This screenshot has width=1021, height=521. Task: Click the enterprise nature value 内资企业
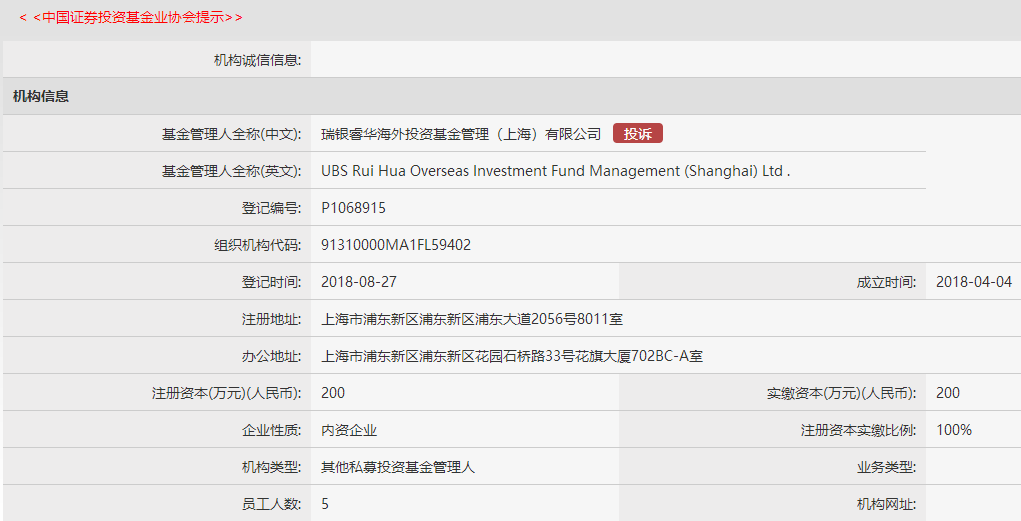click(x=349, y=430)
